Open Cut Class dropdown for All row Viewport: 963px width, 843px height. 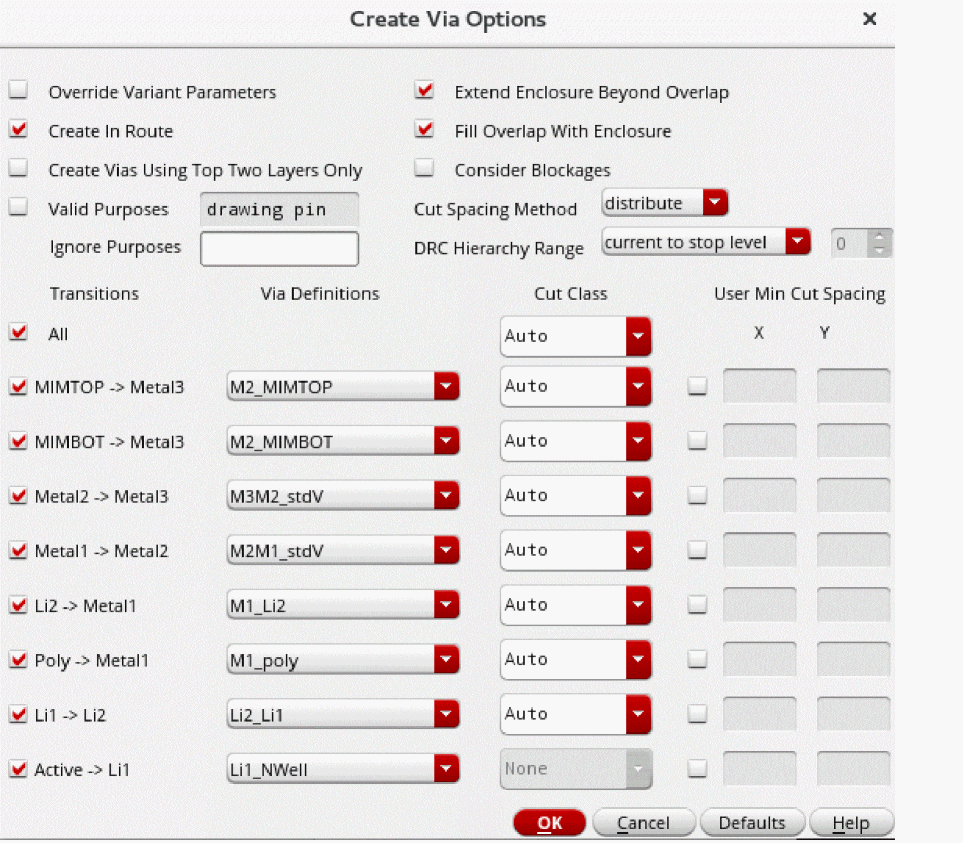pyautogui.click(x=575, y=336)
